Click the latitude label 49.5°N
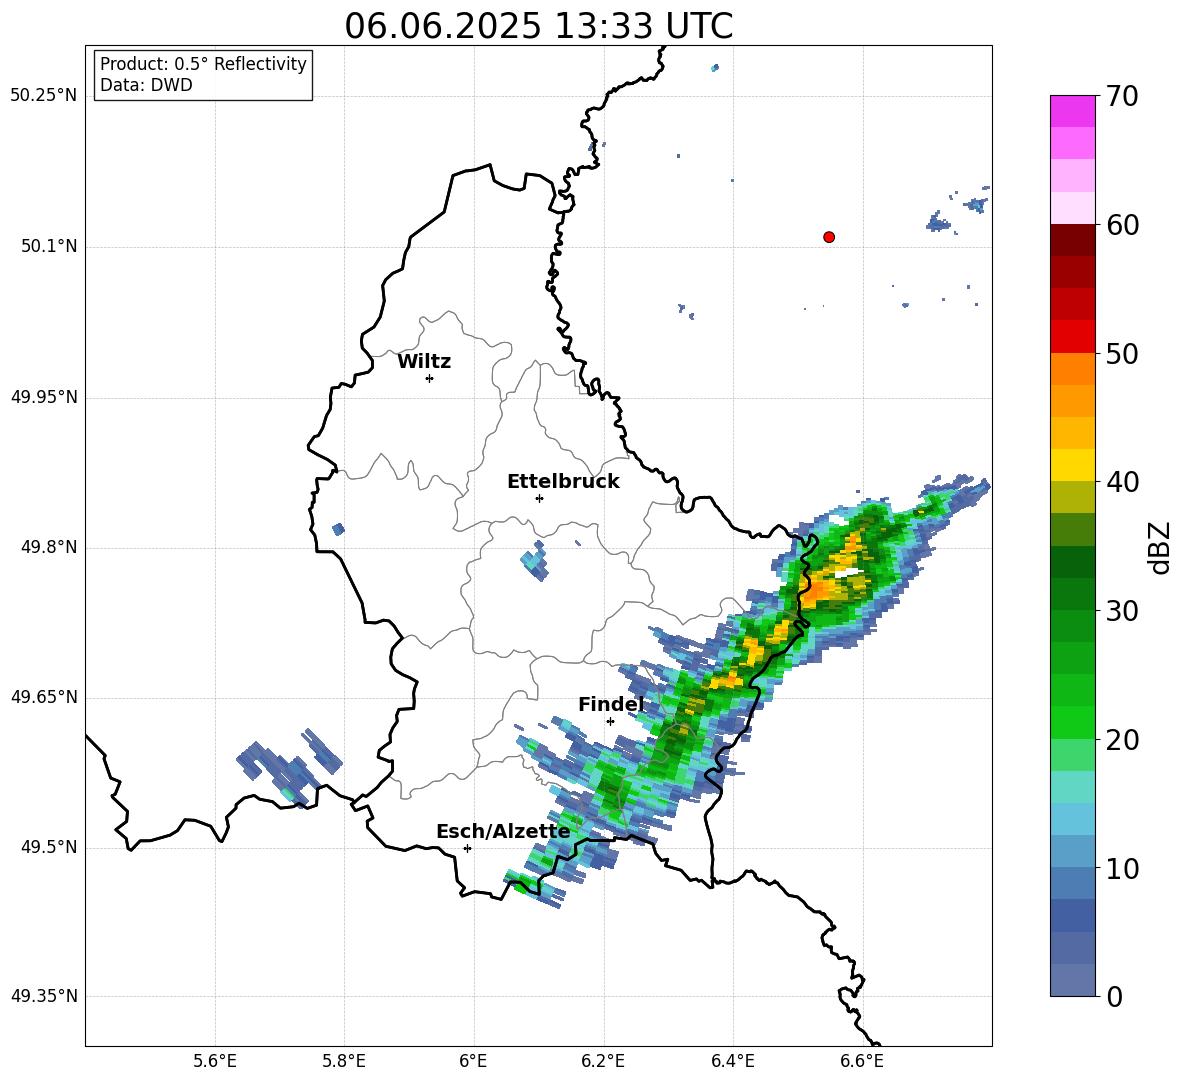This screenshot has width=1184, height=1081. click(x=48, y=847)
